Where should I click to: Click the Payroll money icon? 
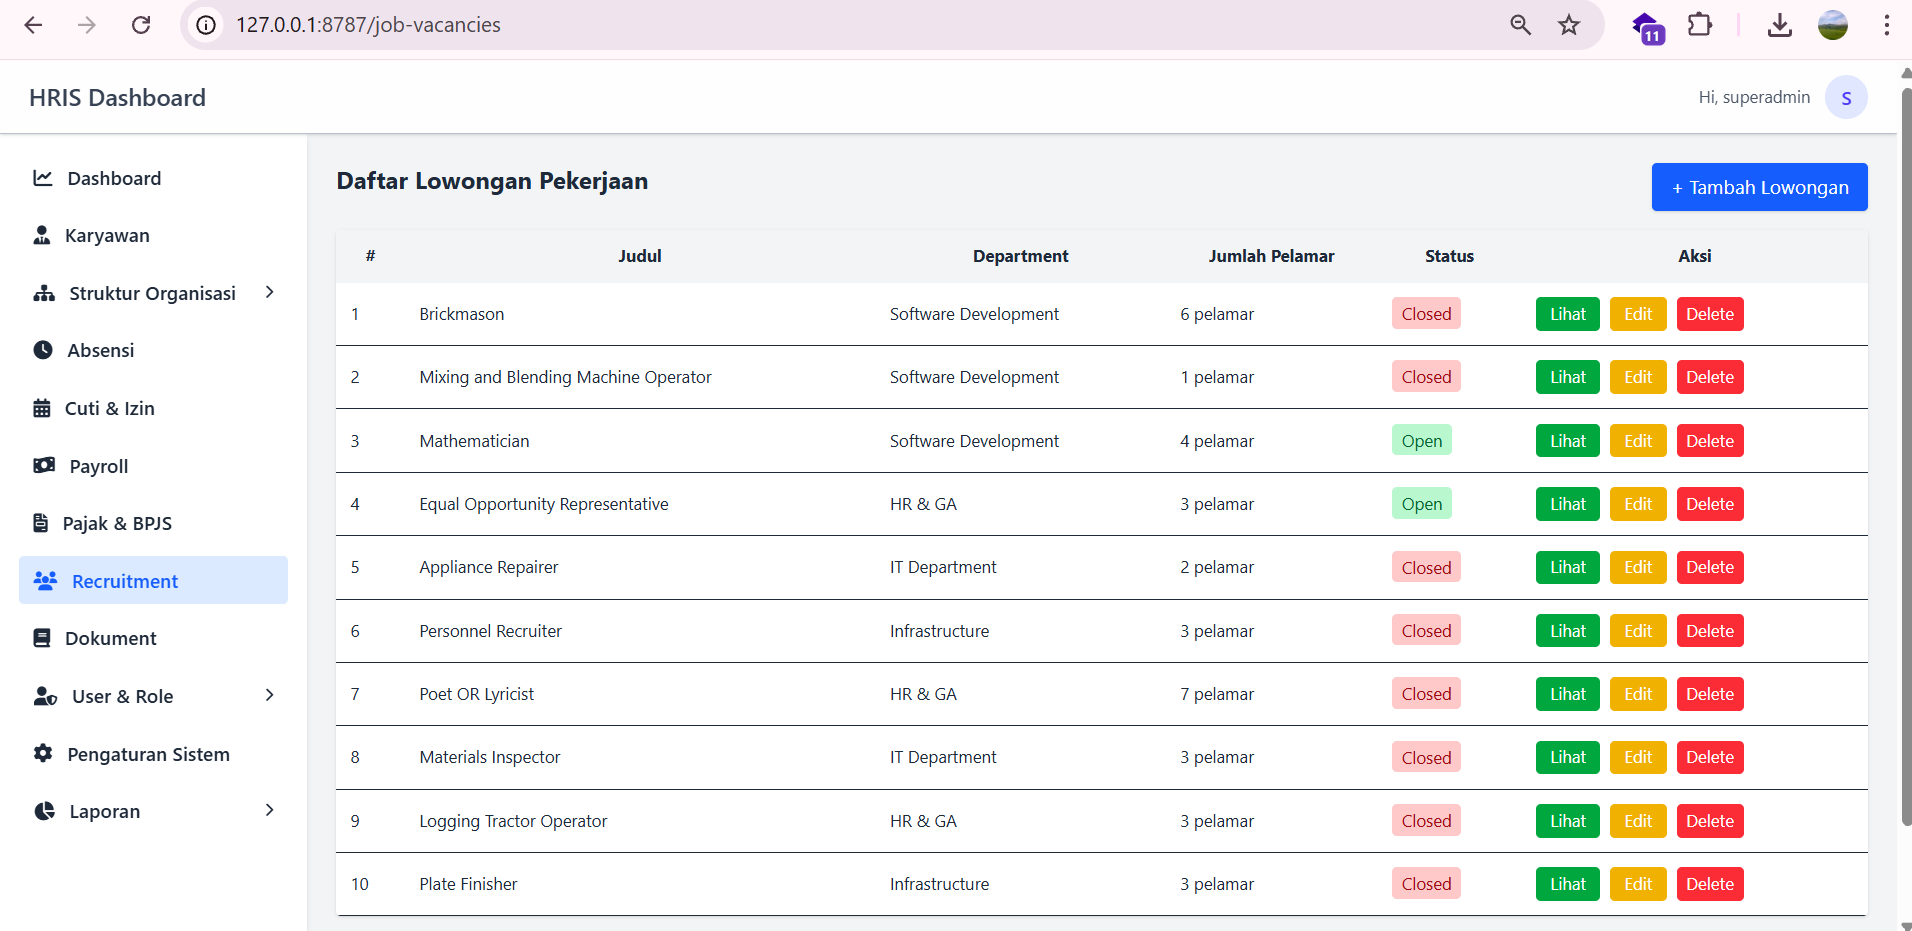44,466
